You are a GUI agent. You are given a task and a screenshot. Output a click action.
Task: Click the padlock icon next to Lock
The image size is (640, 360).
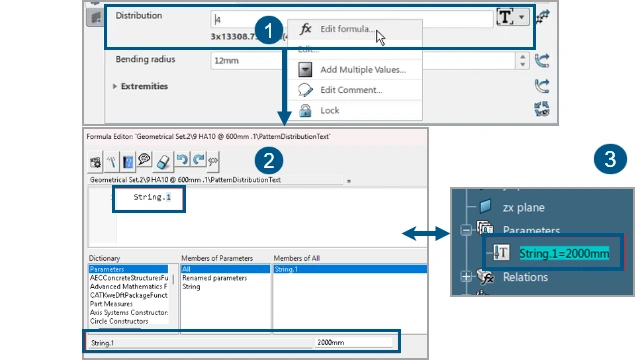[305, 110]
